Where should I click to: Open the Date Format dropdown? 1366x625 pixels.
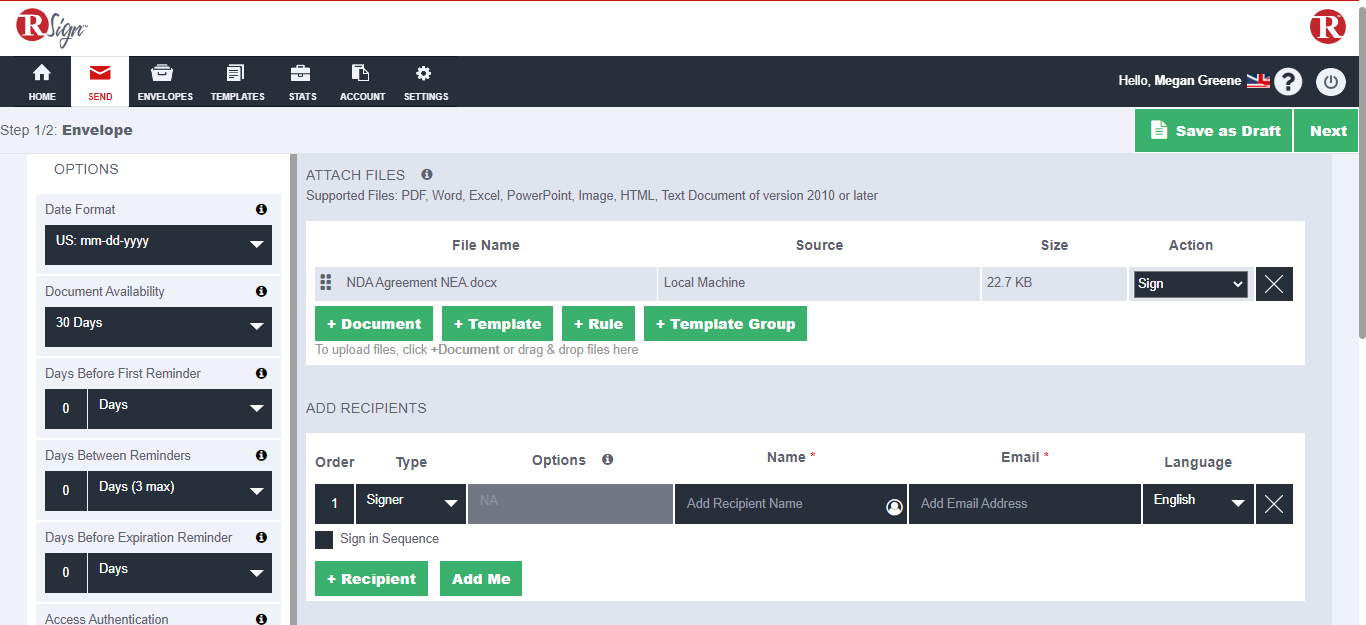coord(158,244)
